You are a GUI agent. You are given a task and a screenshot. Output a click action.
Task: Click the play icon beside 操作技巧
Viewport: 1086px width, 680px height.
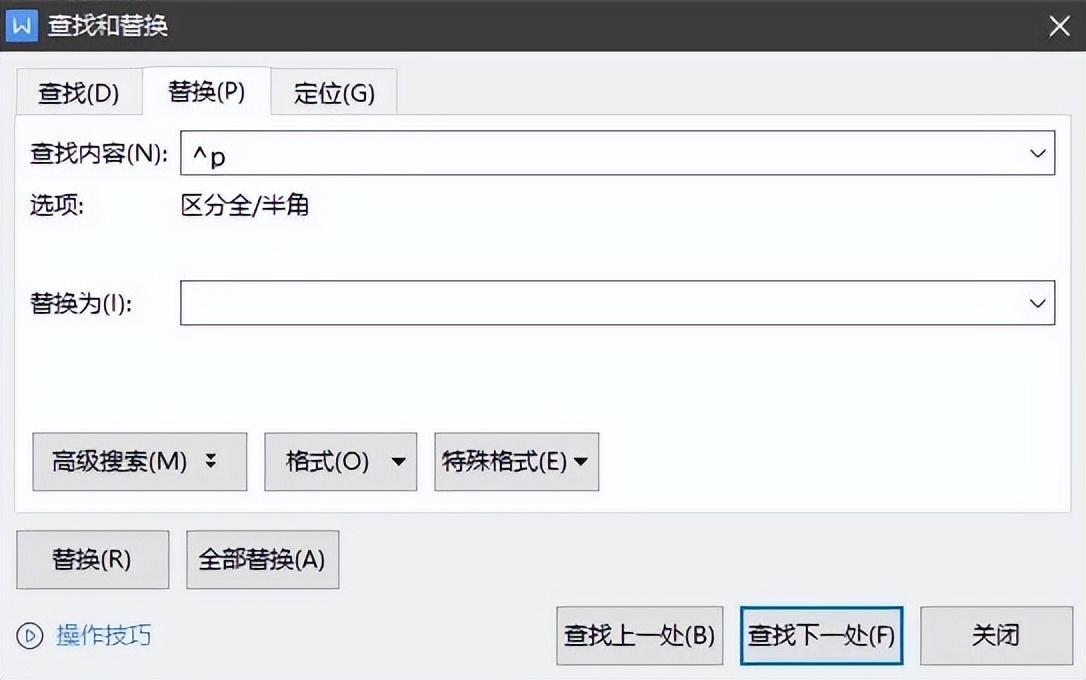pos(31,635)
